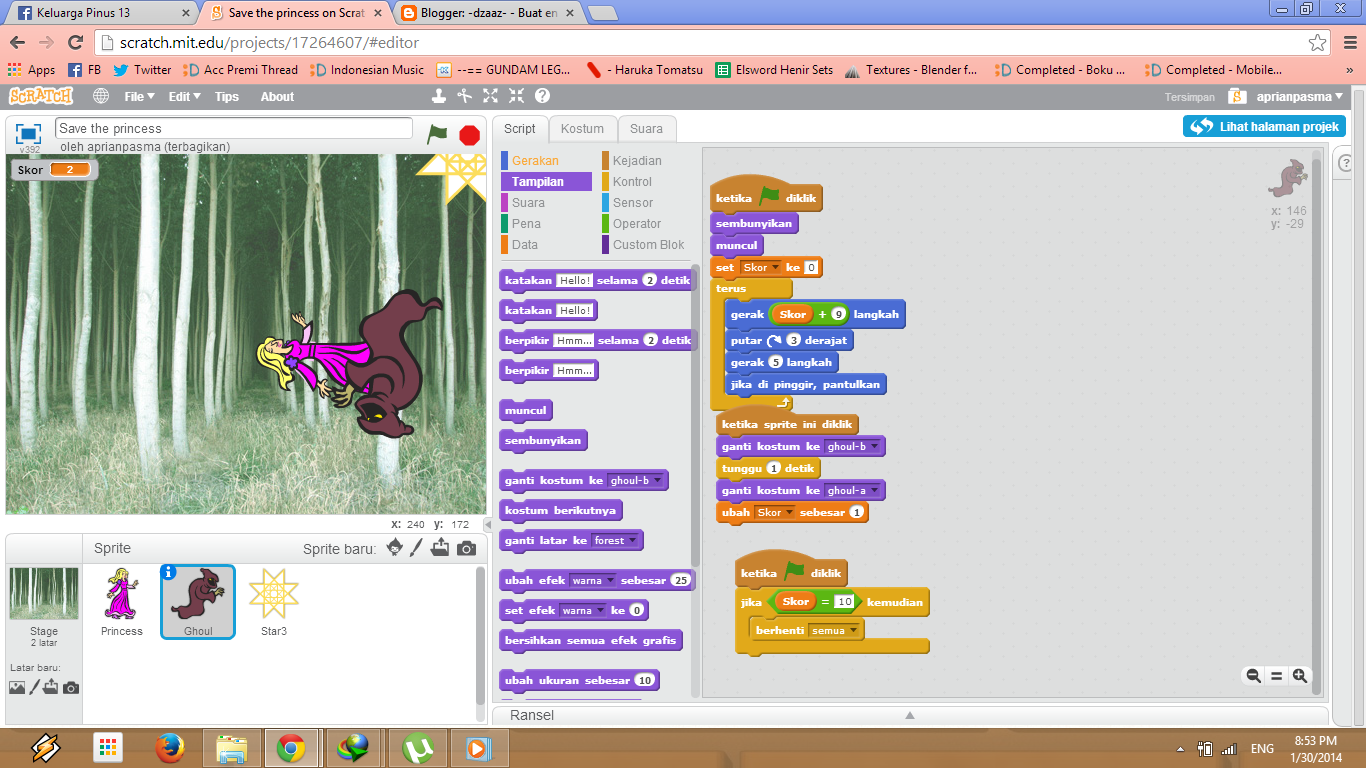Open the Block help question mark icon
Image resolution: width=1366 pixels, height=768 pixels.
coord(540,96)
